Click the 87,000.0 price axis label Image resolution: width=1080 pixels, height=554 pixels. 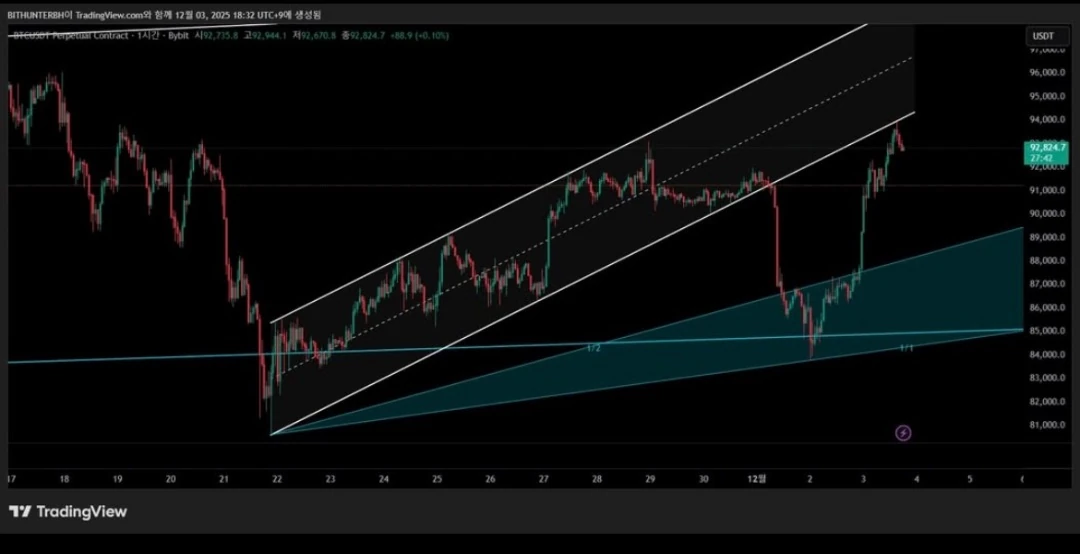[x=1046, y=284]
